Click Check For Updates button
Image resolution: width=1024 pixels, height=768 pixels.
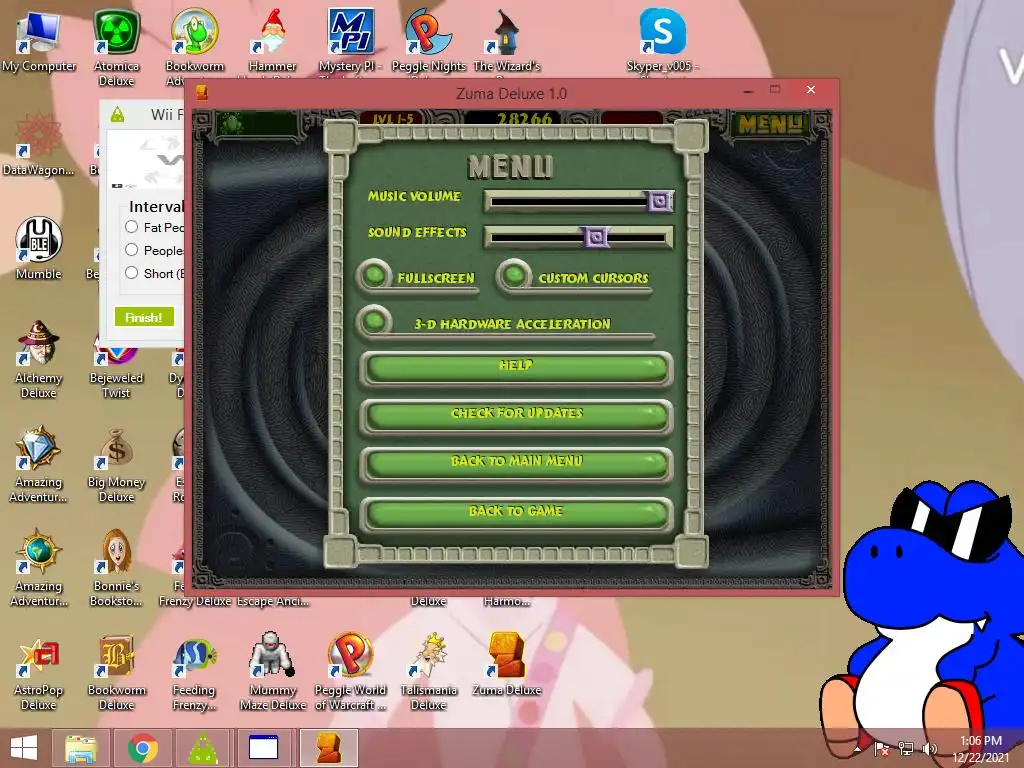(x=516, y=415)
